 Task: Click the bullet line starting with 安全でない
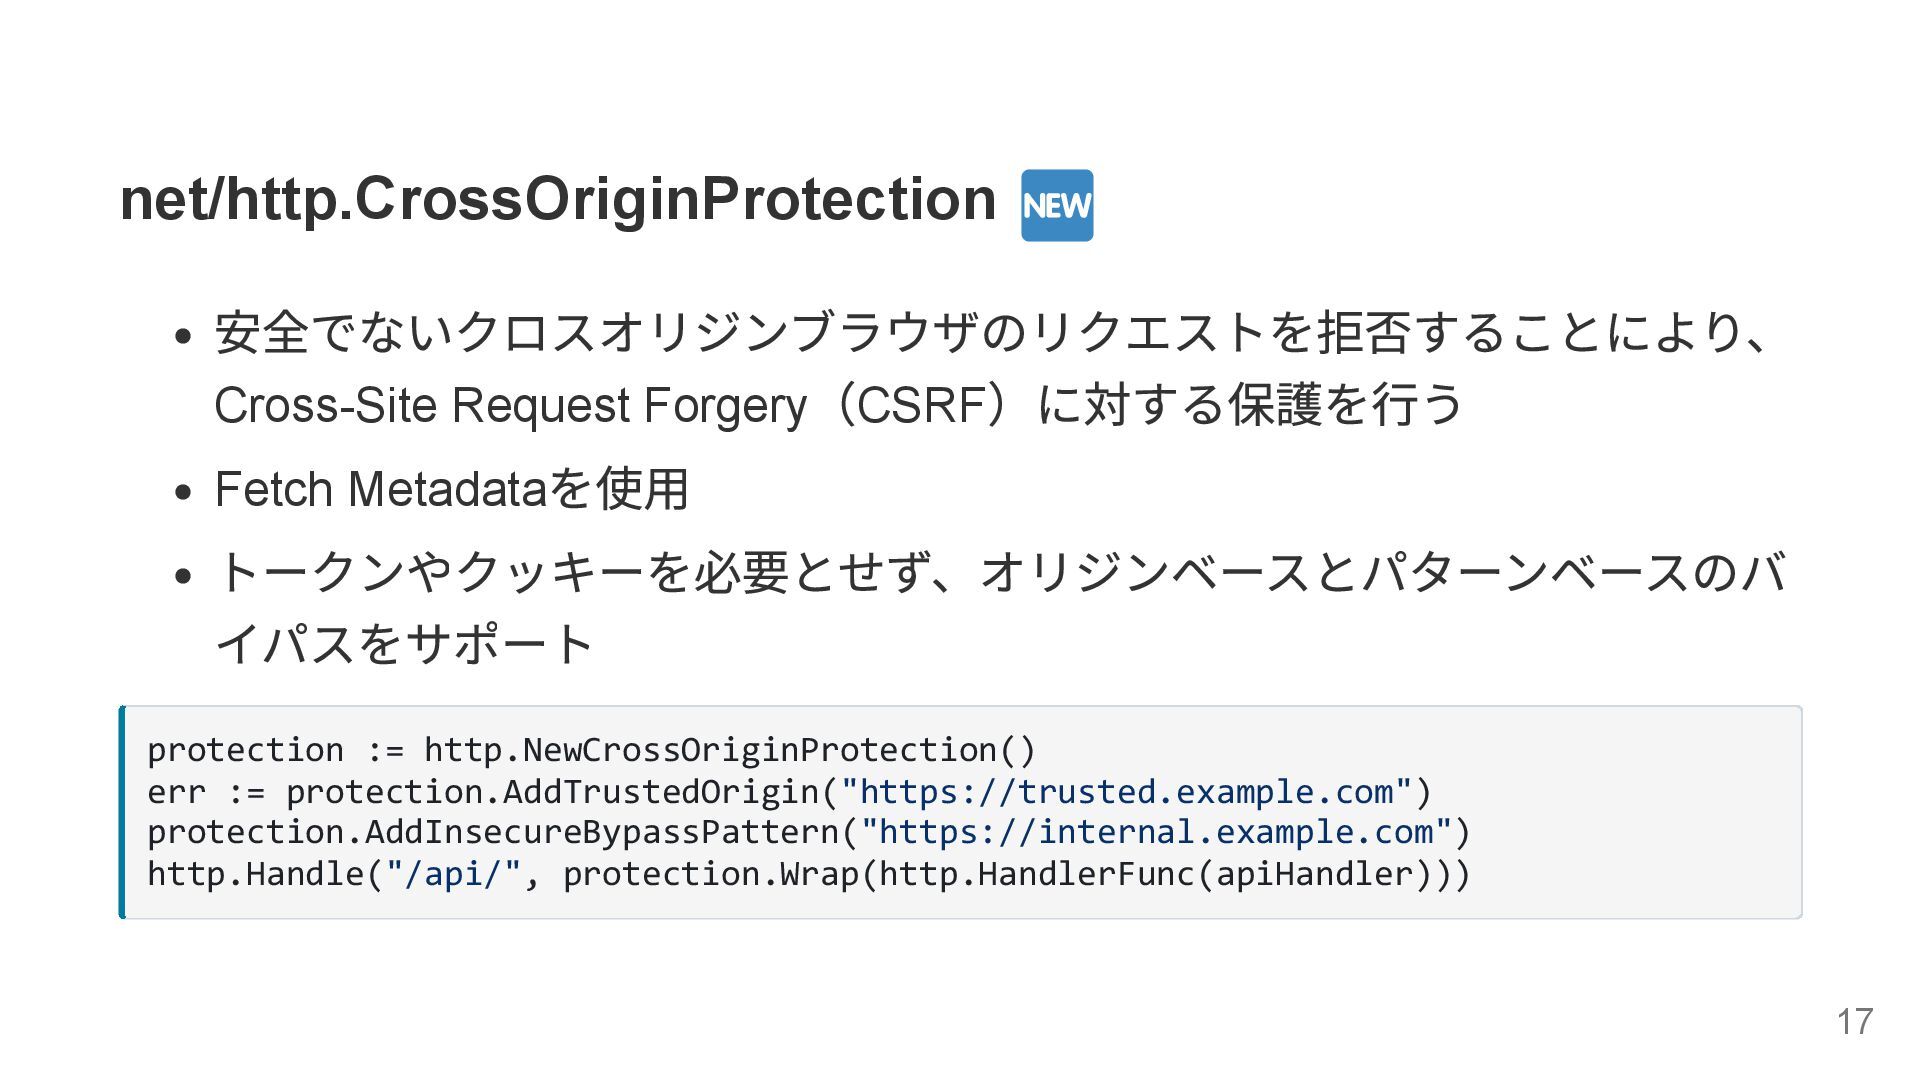point(990,334)
